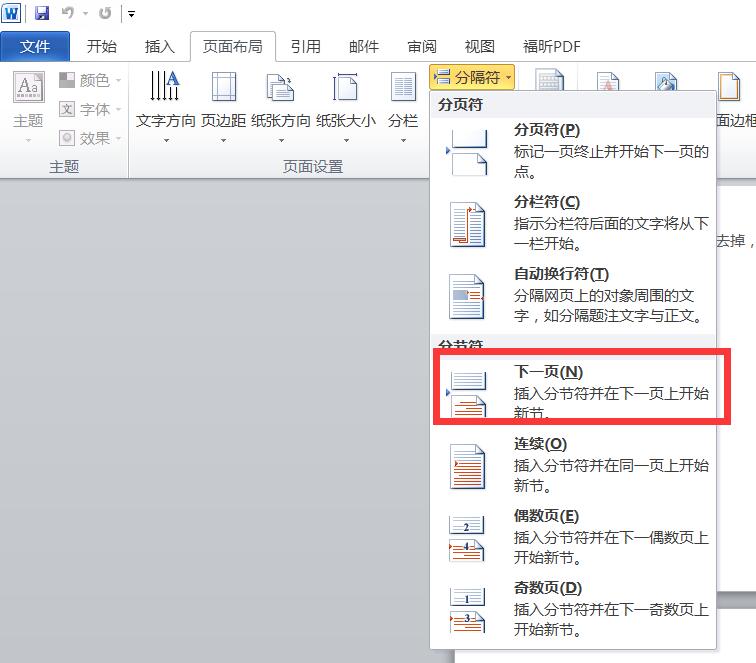Image resolution: width=756 pixels, height=663 pixels.
Task: Click the Word application icon
Action: (x=11, y=13)
